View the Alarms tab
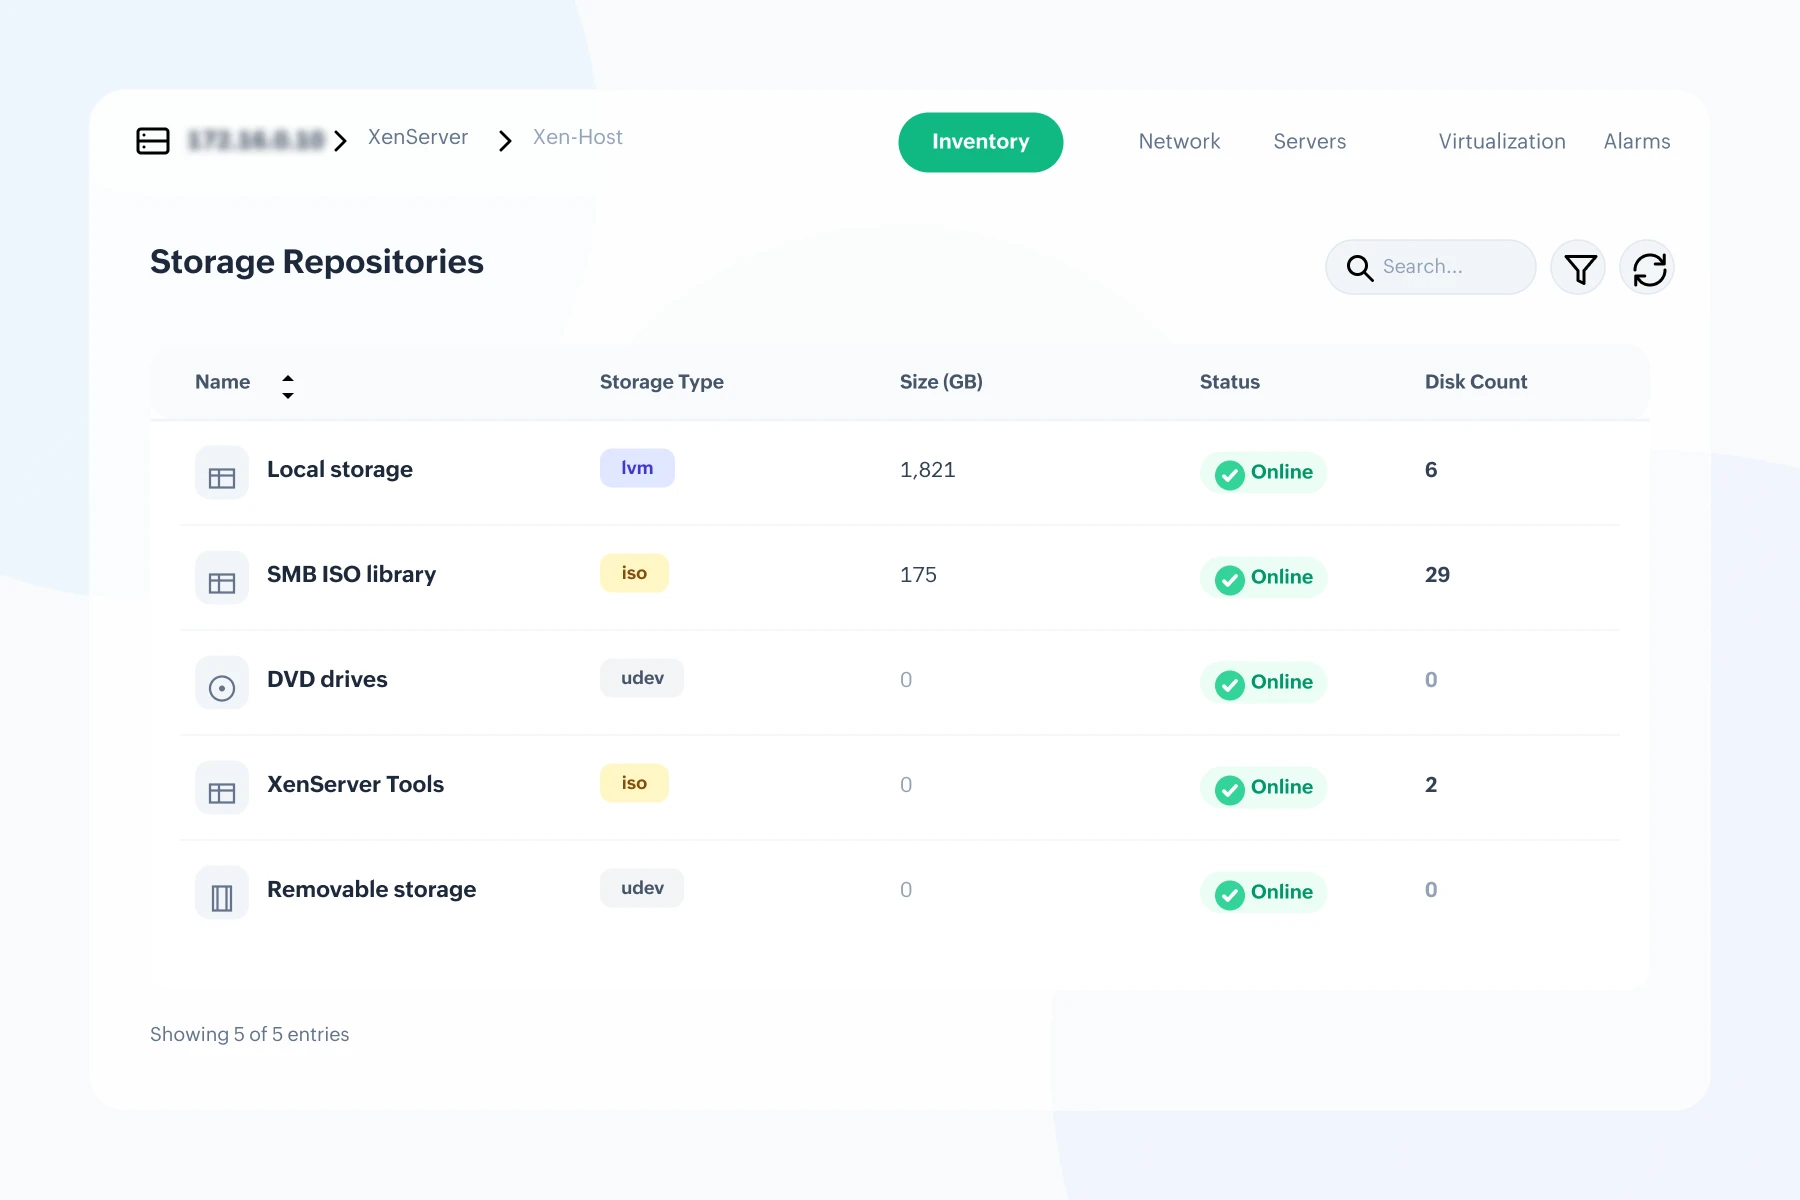1800x1200 pixels. pos(1637,142)
